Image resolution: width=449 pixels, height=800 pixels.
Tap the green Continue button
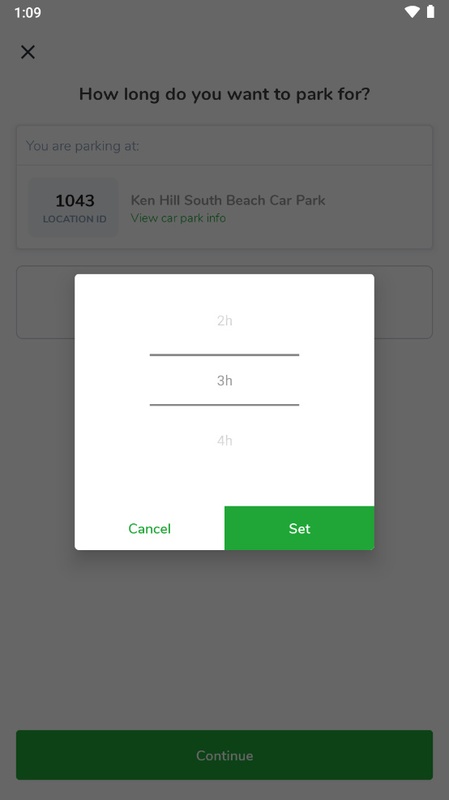[x=224, y=755]
